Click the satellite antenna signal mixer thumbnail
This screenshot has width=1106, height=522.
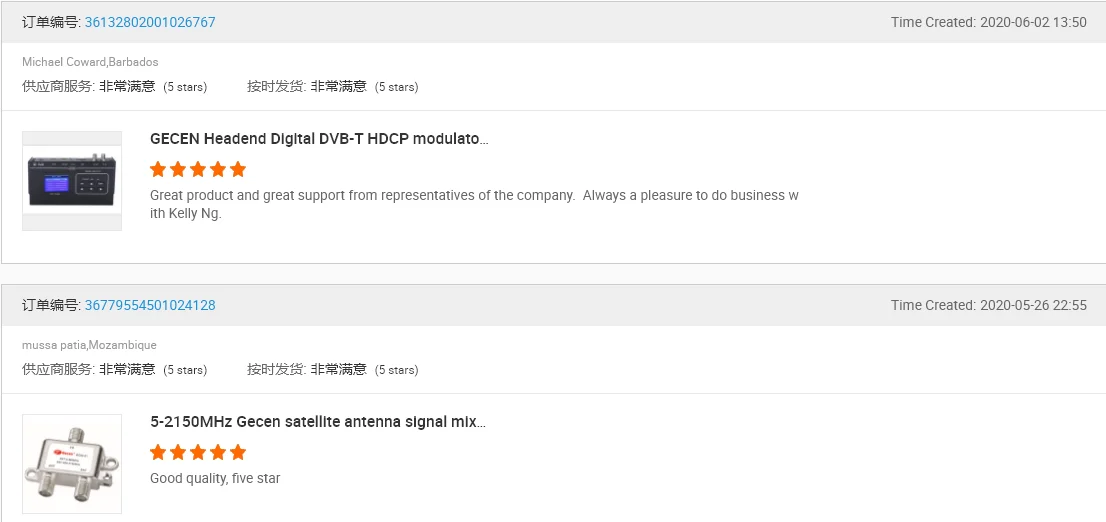point(72,463)
